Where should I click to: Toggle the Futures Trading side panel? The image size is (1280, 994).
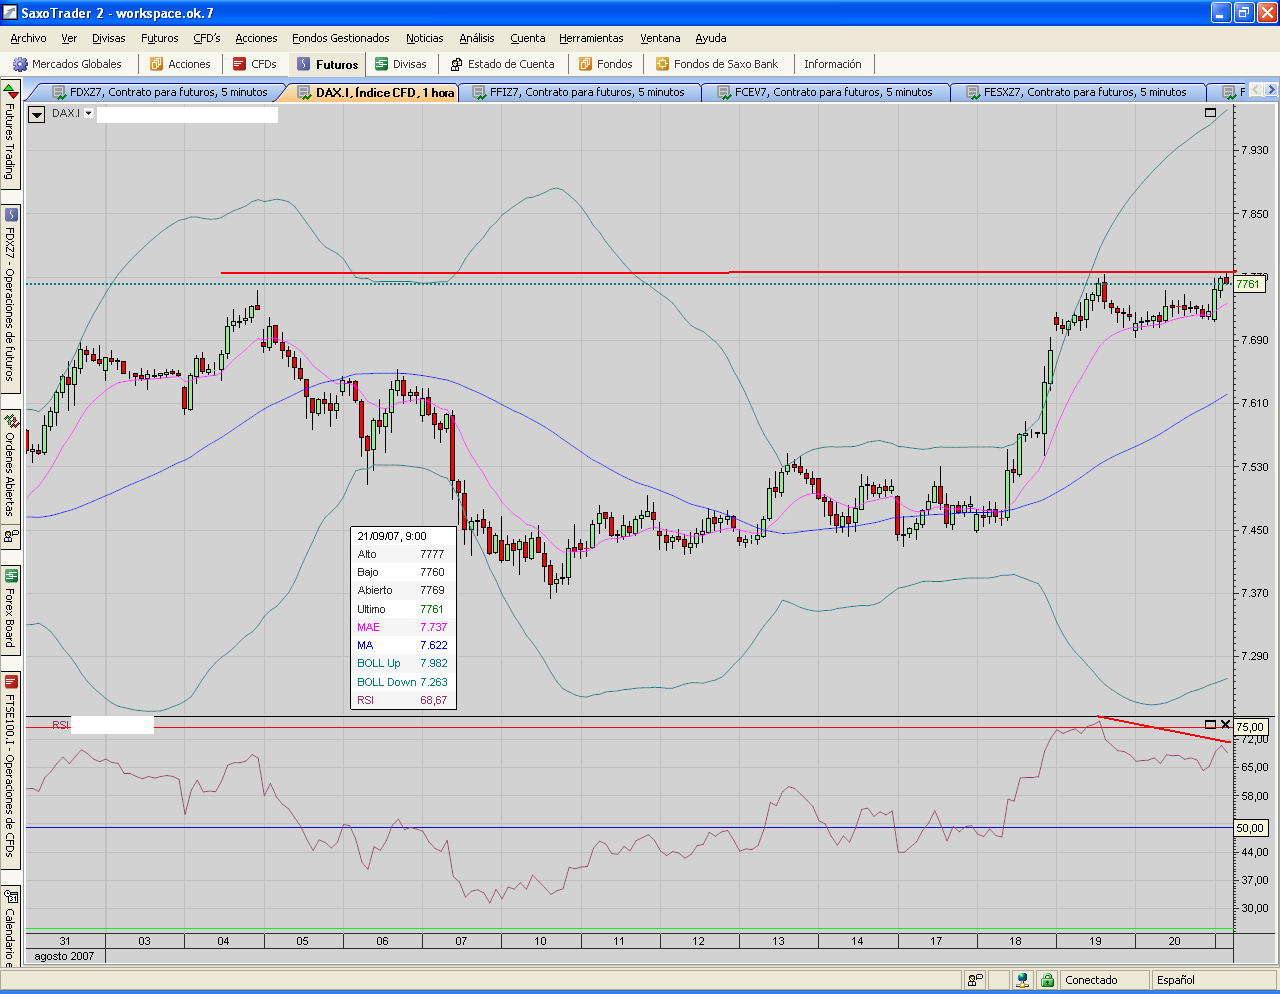[10, 135]
